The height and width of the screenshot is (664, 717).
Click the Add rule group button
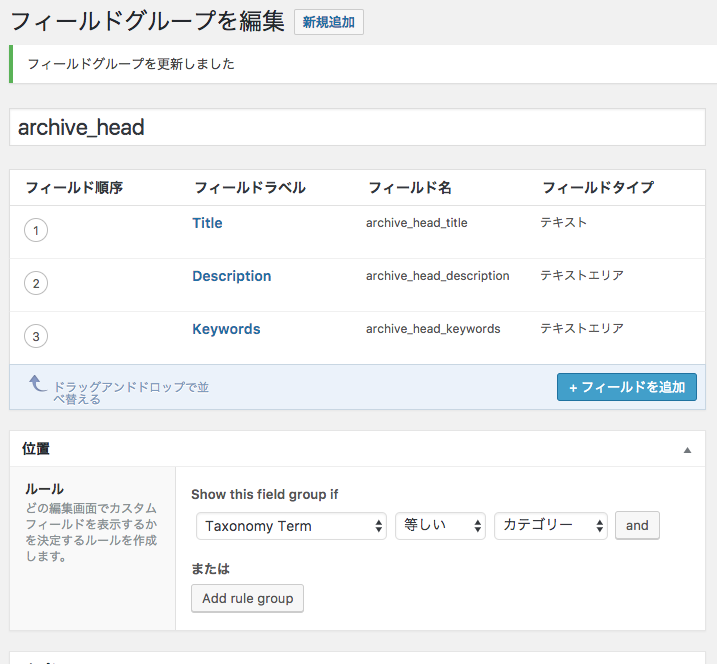(247, 598)
